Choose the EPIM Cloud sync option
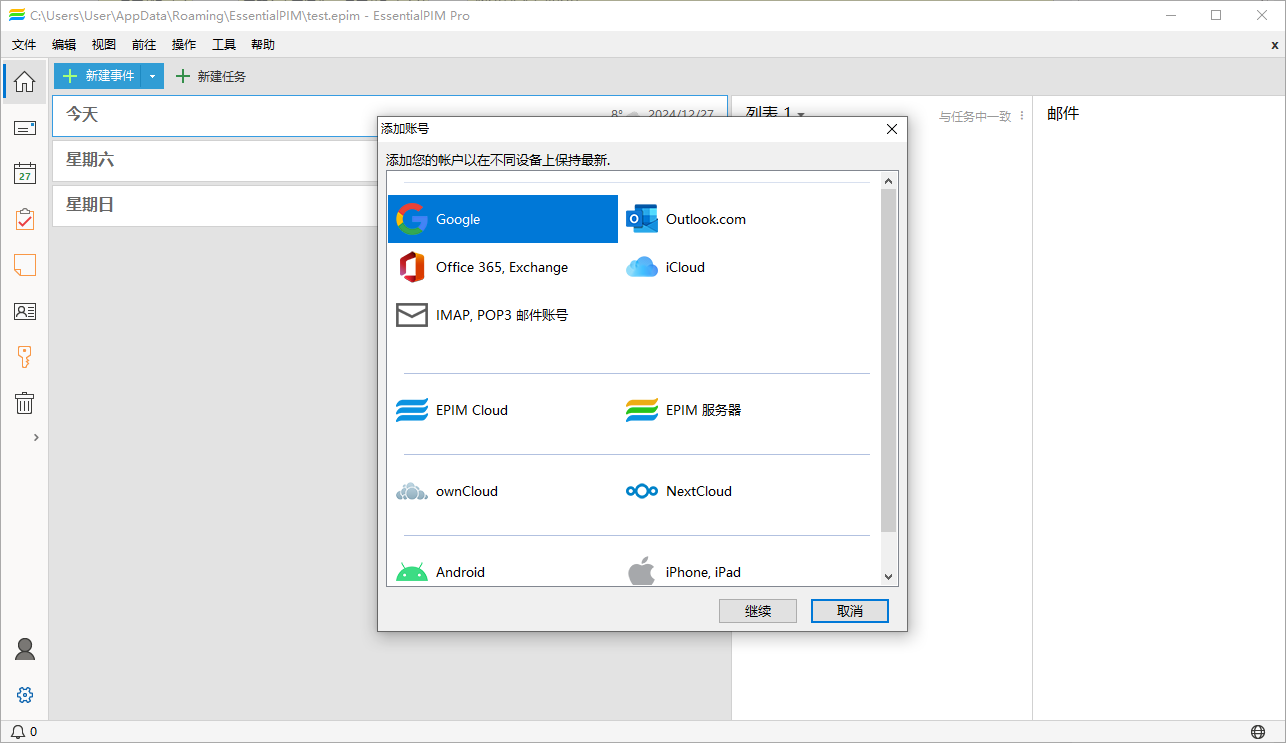 pos(503,410)
